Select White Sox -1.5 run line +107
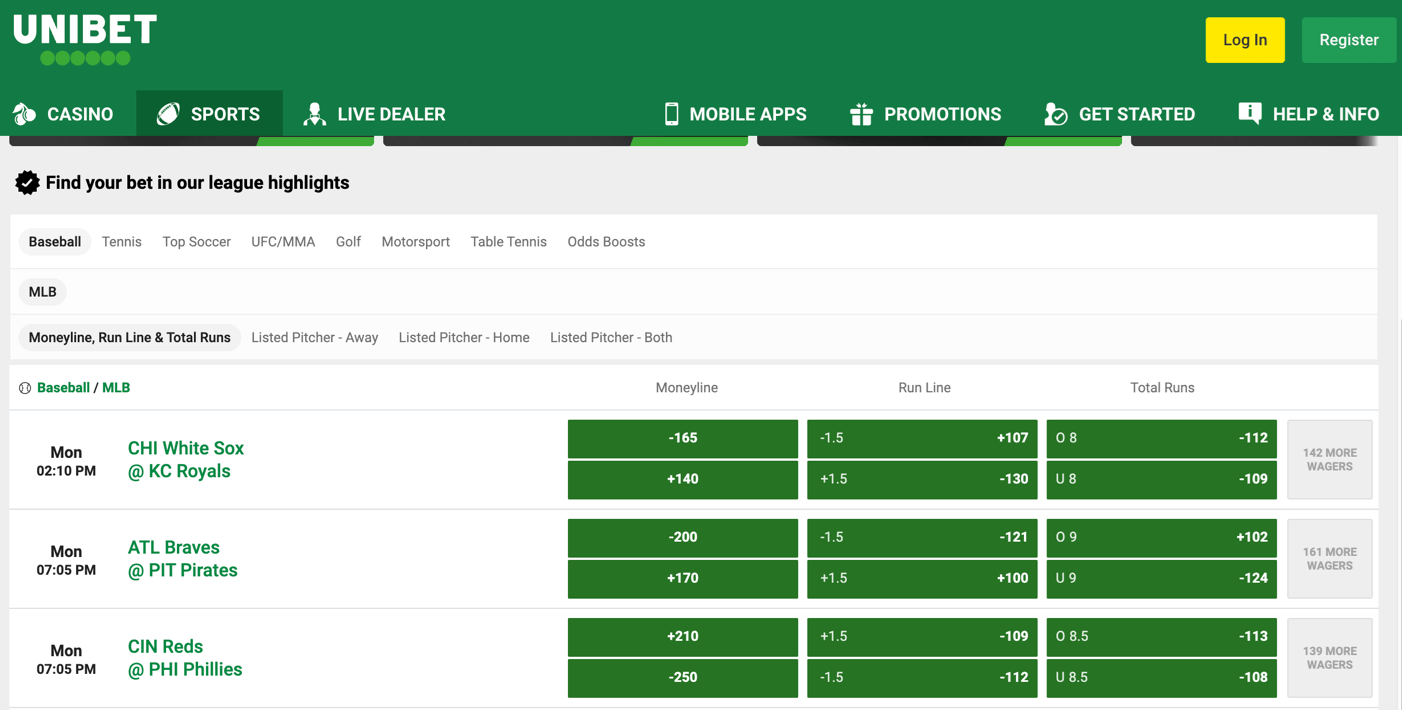Viewport: 1402px width, 710px height. click(922, 439)
